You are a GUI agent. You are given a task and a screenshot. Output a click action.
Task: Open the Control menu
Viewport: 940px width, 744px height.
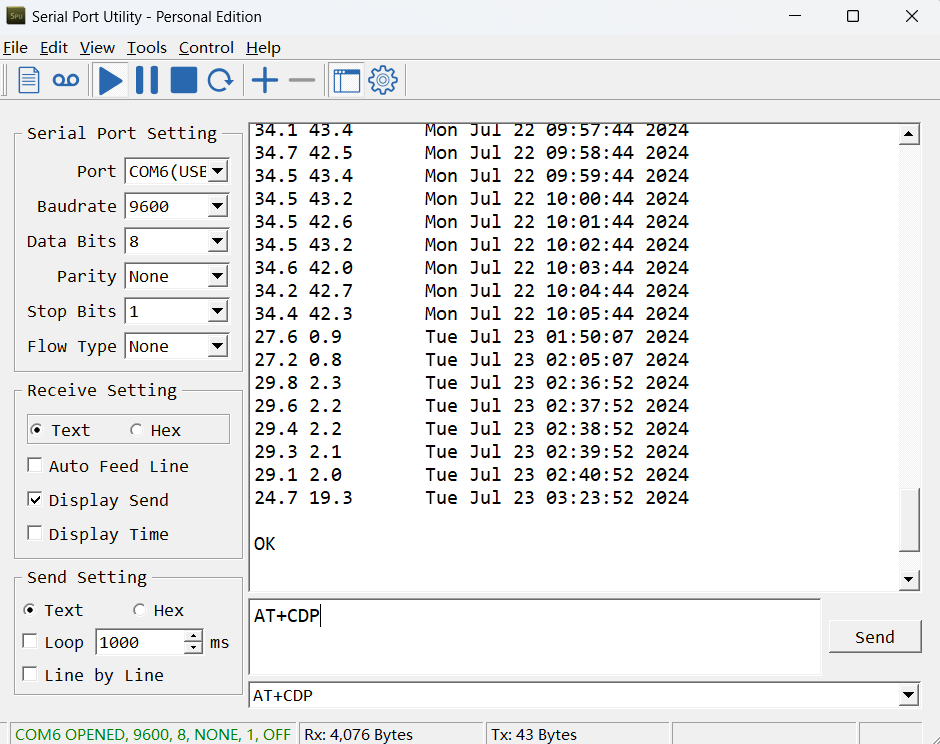(206, 48)
